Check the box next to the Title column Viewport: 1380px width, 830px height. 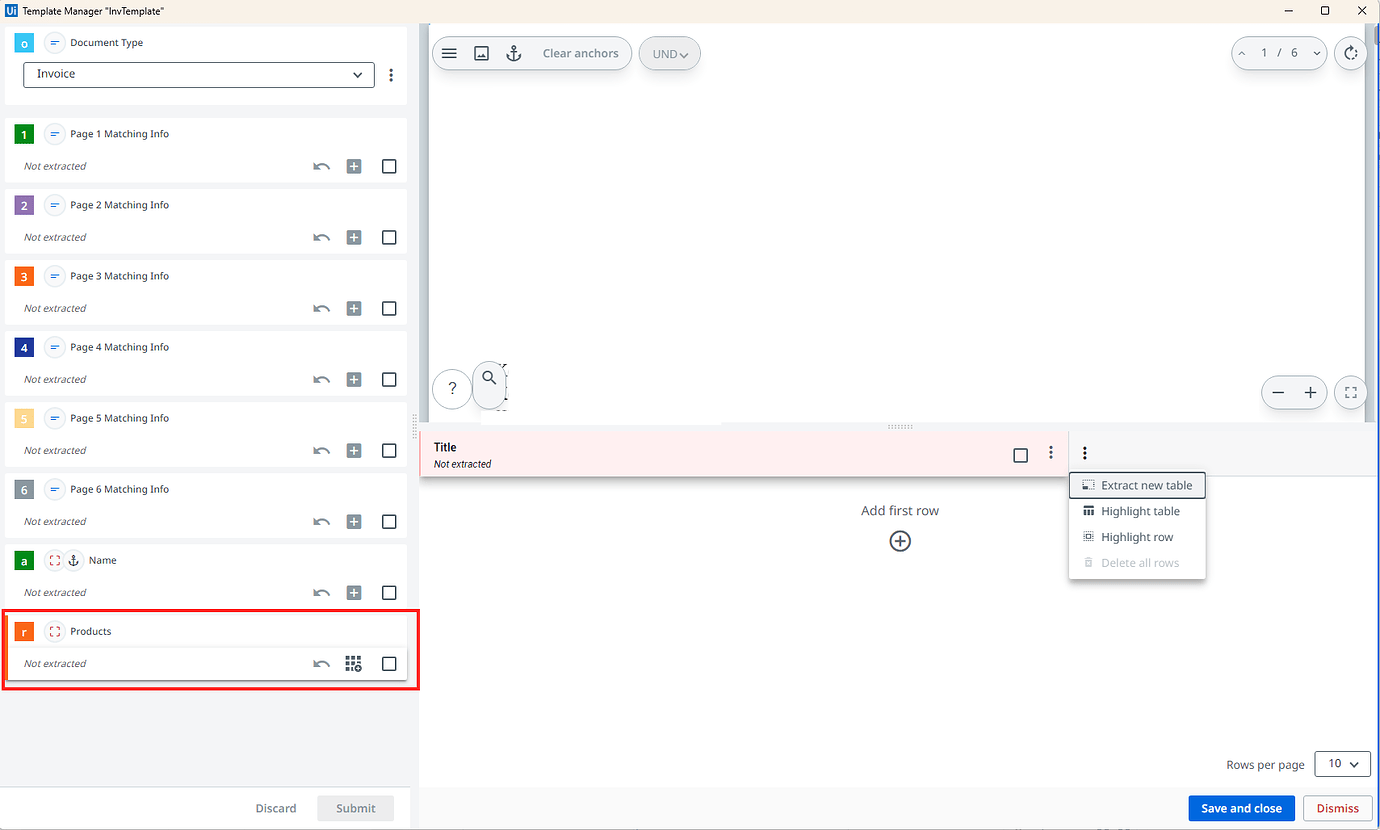tap(1020, 454)
